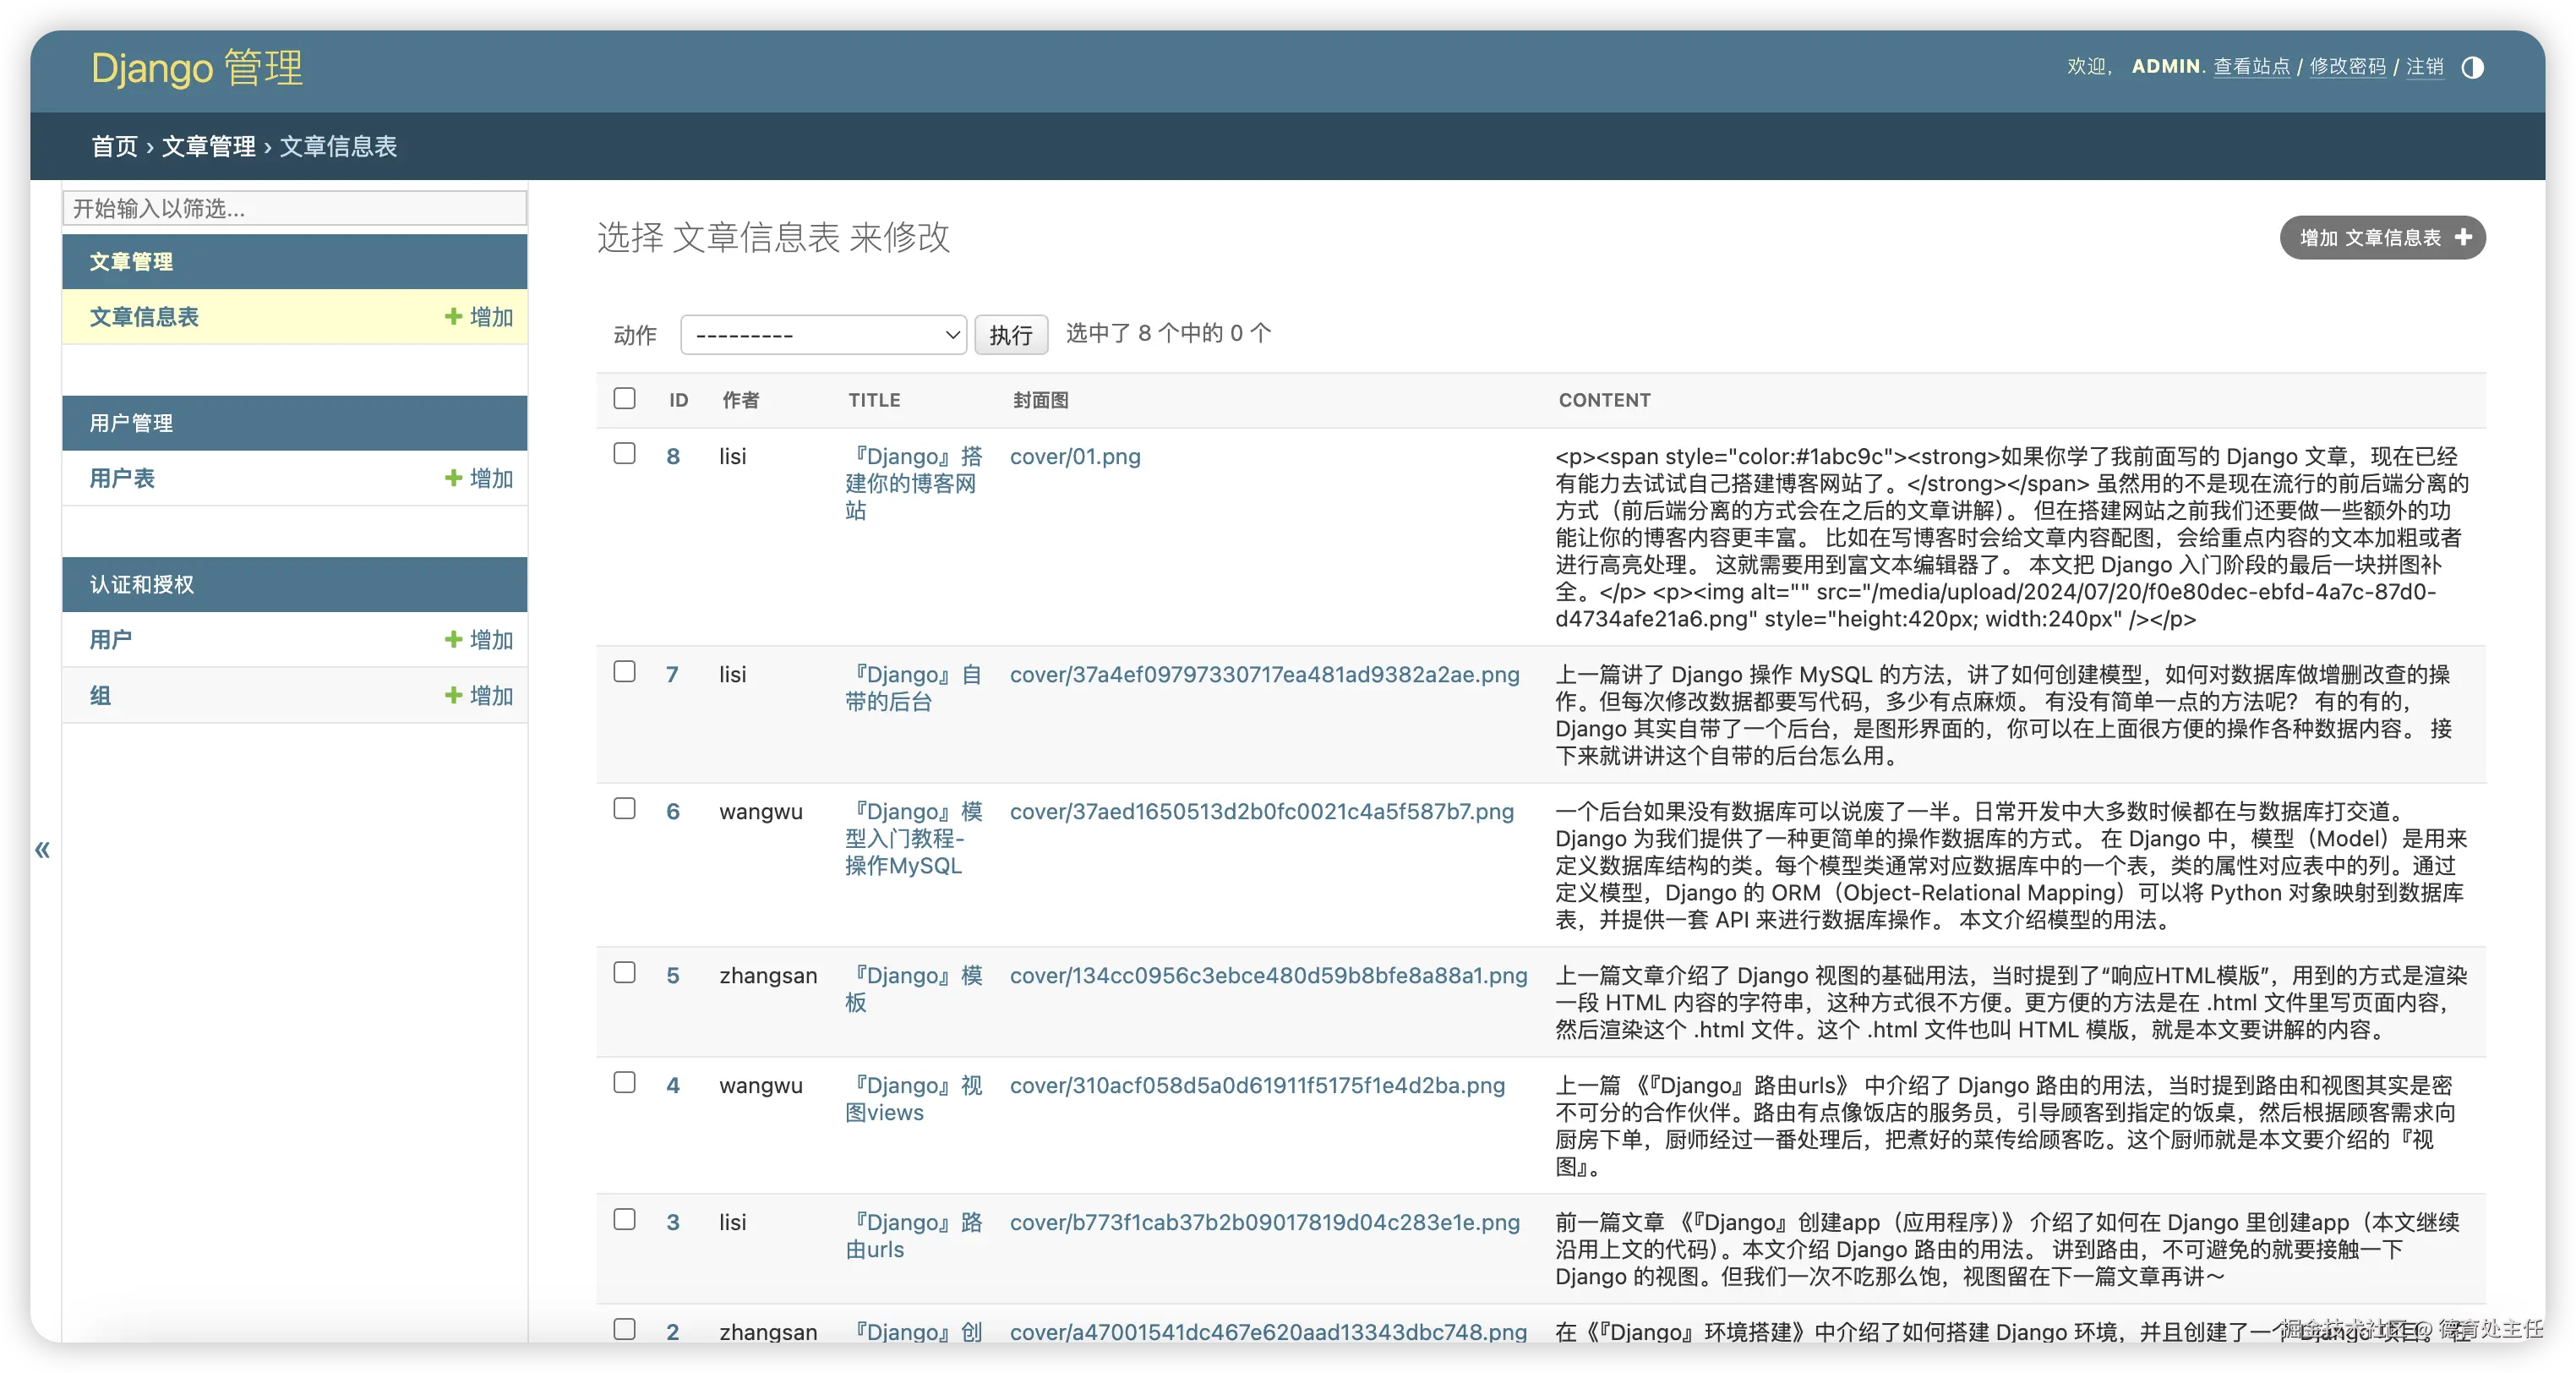Viewport: 2576px width, 1373px height.
Task: Click the sidebar filter input field
Action: [x=294, y=208]
